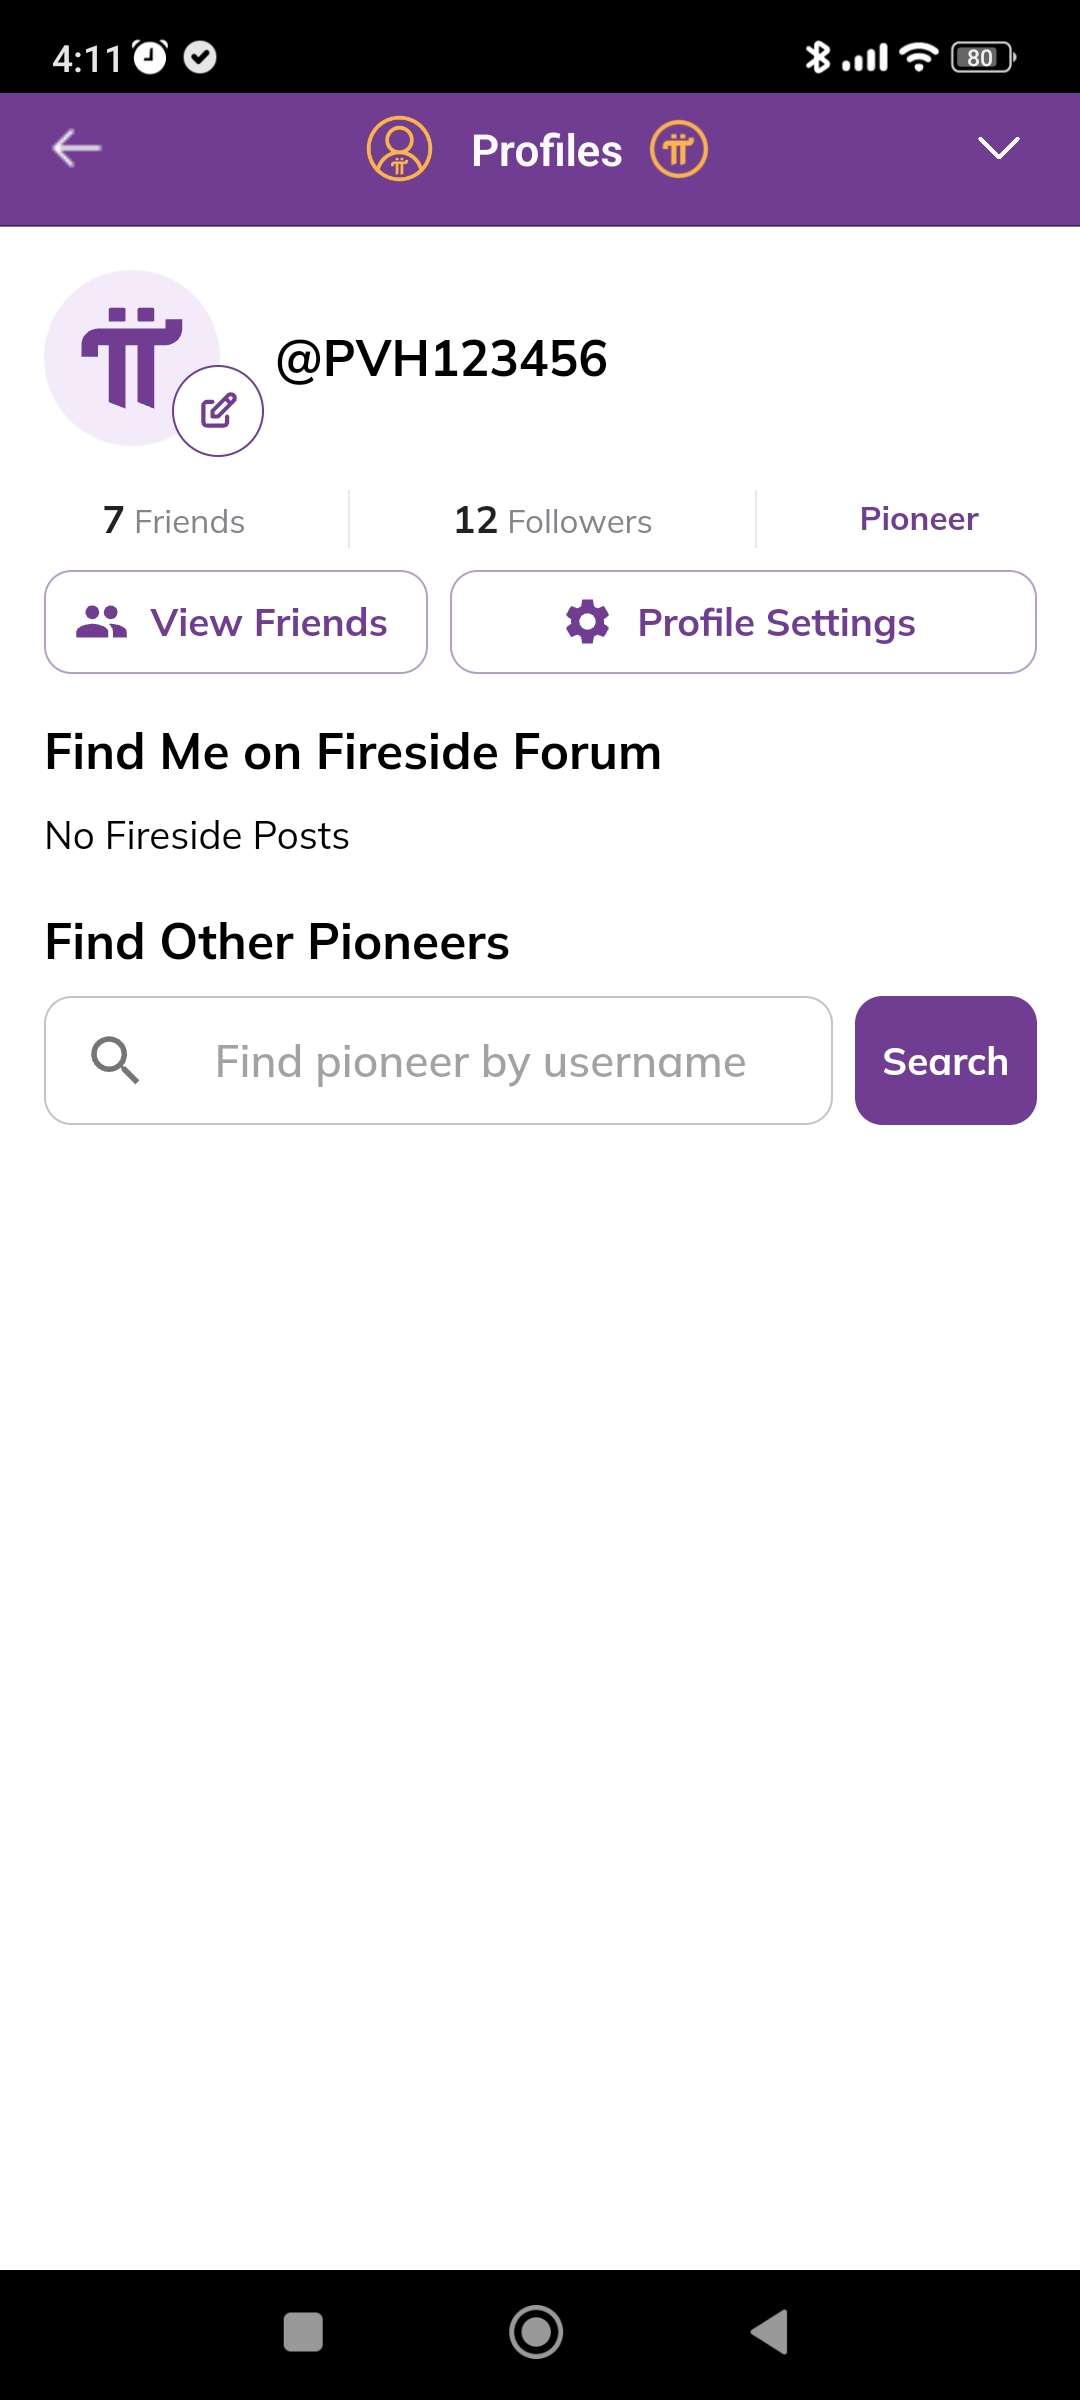Tap the Android recent apps square
Viewport: 1080px width, 2400px height.
303,2332
